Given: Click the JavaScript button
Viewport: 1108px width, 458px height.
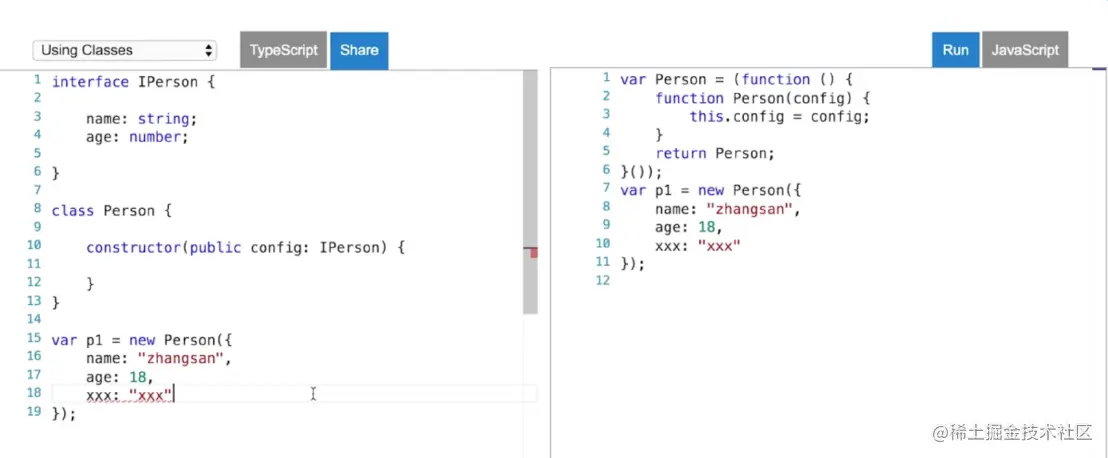Looking at the screenshot, I should pos(1025,50).
